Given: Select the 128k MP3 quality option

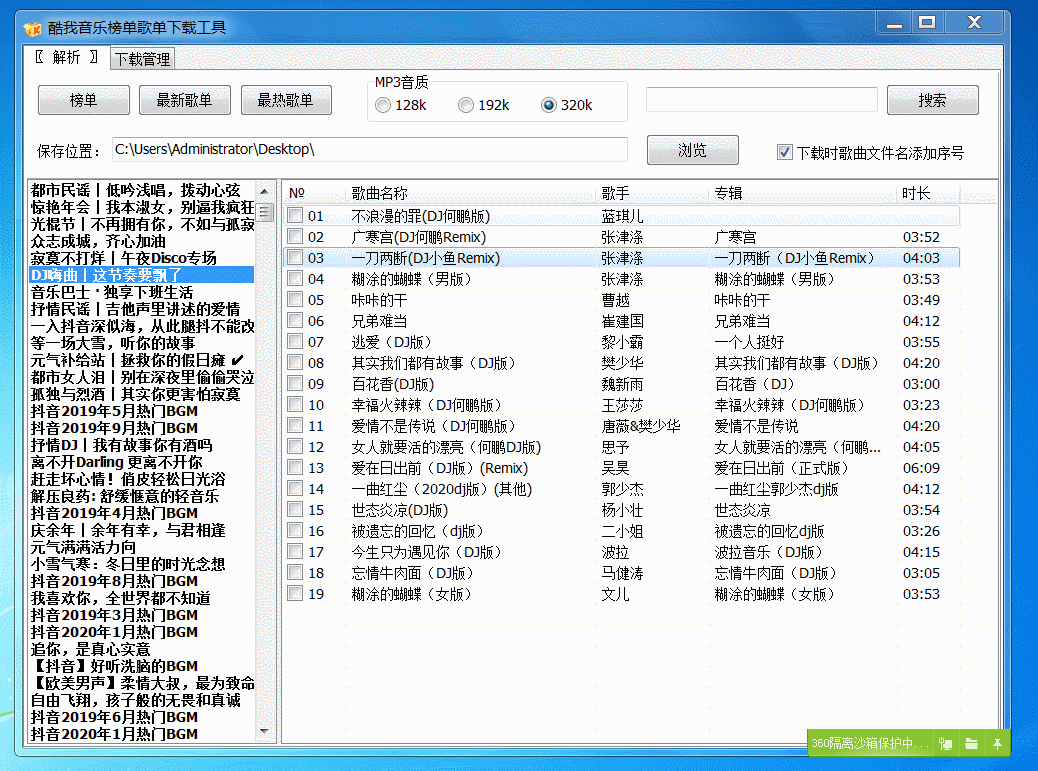Looking at the screenshot, I should click(x=383, y=105).
